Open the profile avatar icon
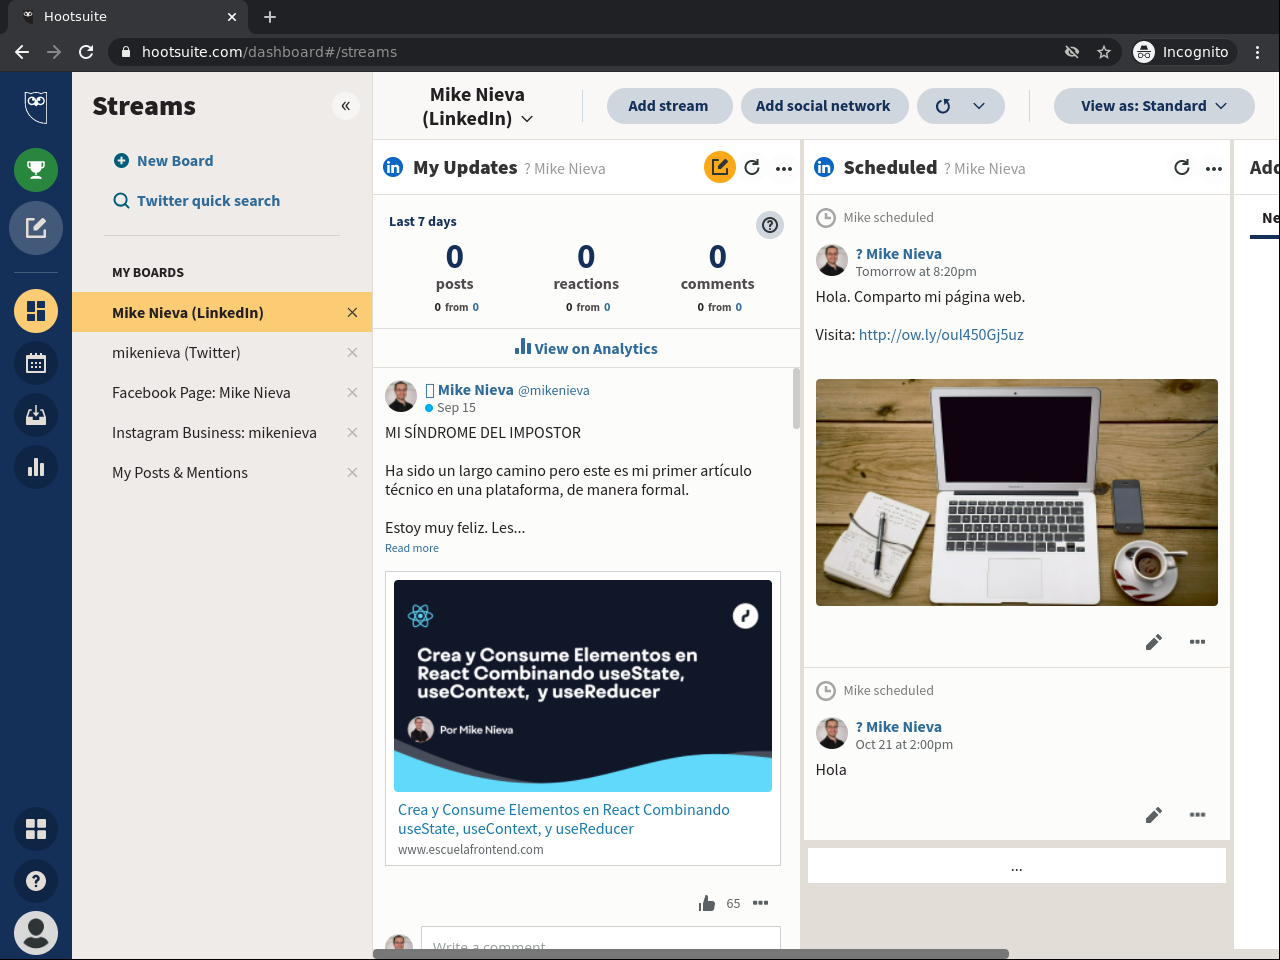 coord(36,933)
